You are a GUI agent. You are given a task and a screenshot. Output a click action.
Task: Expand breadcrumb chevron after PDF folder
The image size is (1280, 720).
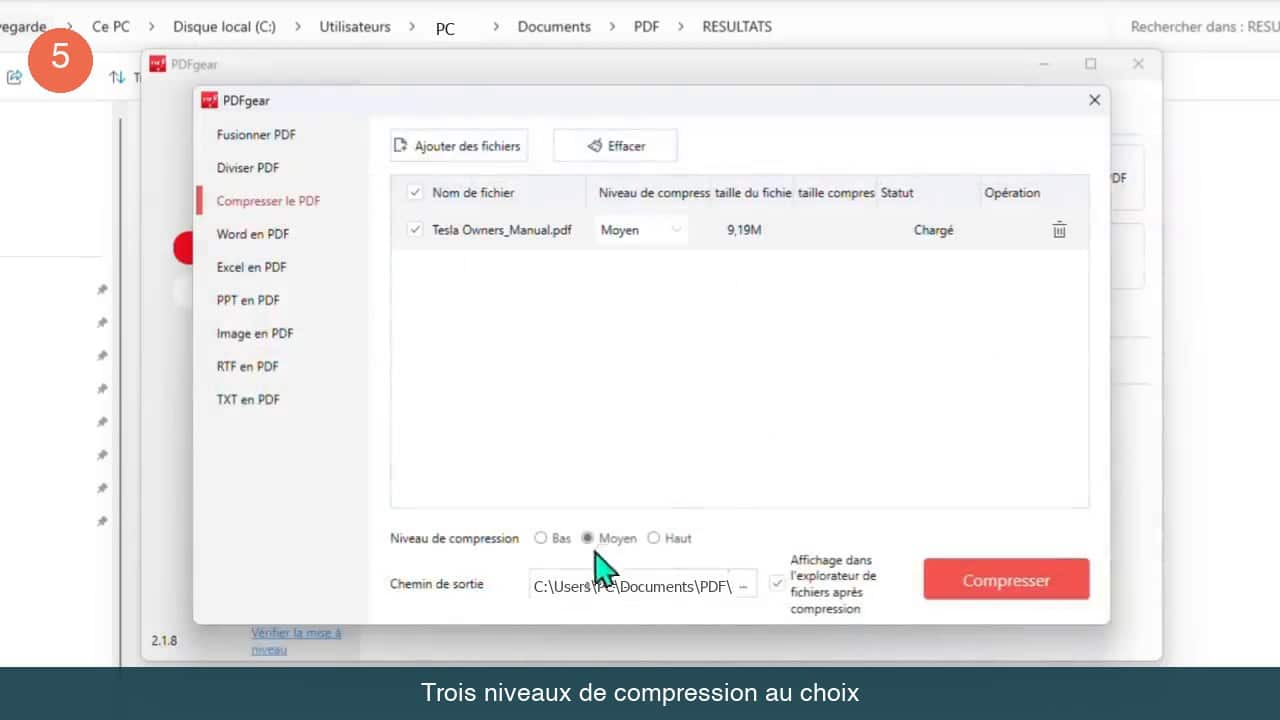(681, 27)
